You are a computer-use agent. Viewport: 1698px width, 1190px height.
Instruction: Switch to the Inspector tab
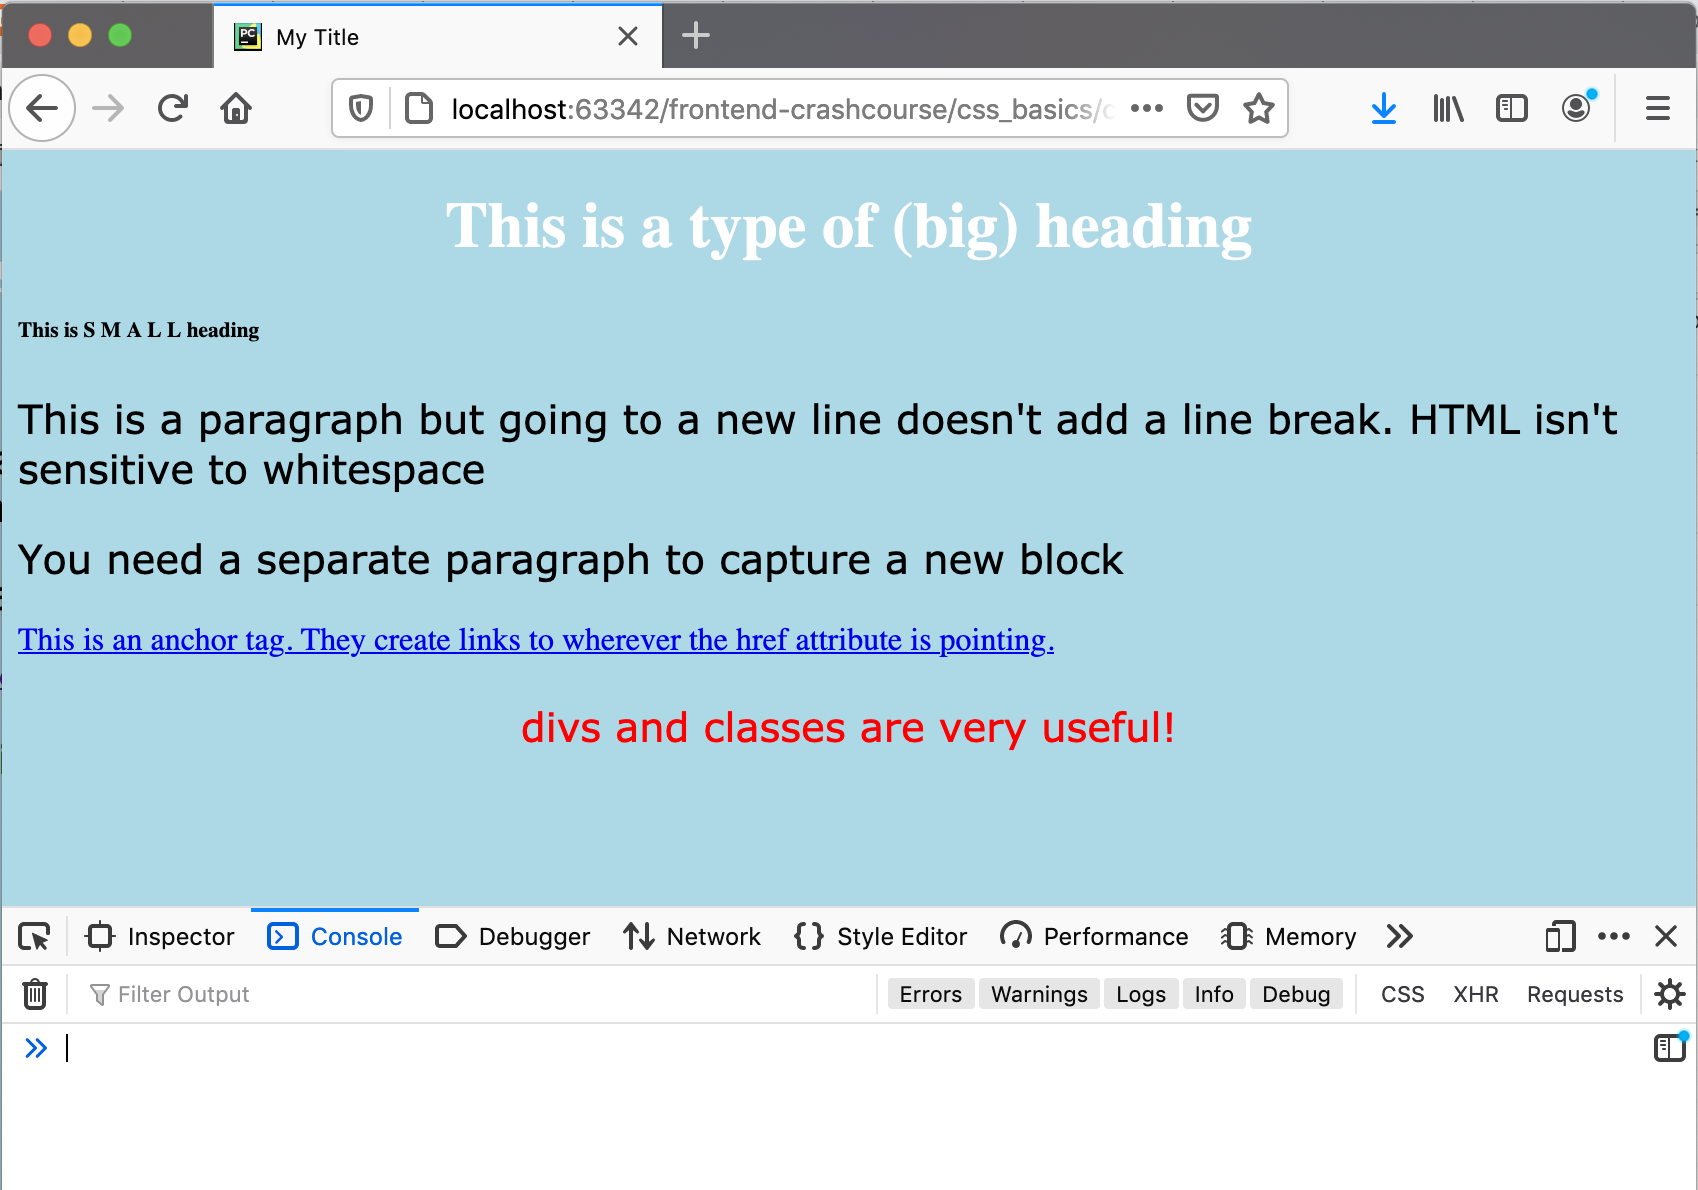coord(160,937)
